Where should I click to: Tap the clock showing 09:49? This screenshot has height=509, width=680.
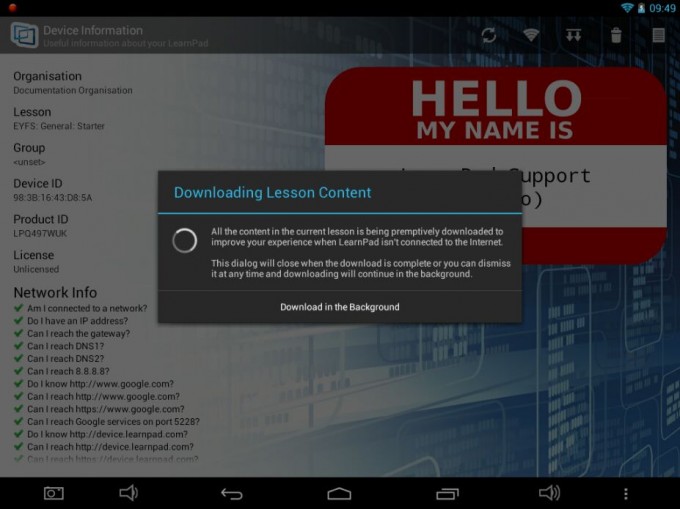pos(662,8)
